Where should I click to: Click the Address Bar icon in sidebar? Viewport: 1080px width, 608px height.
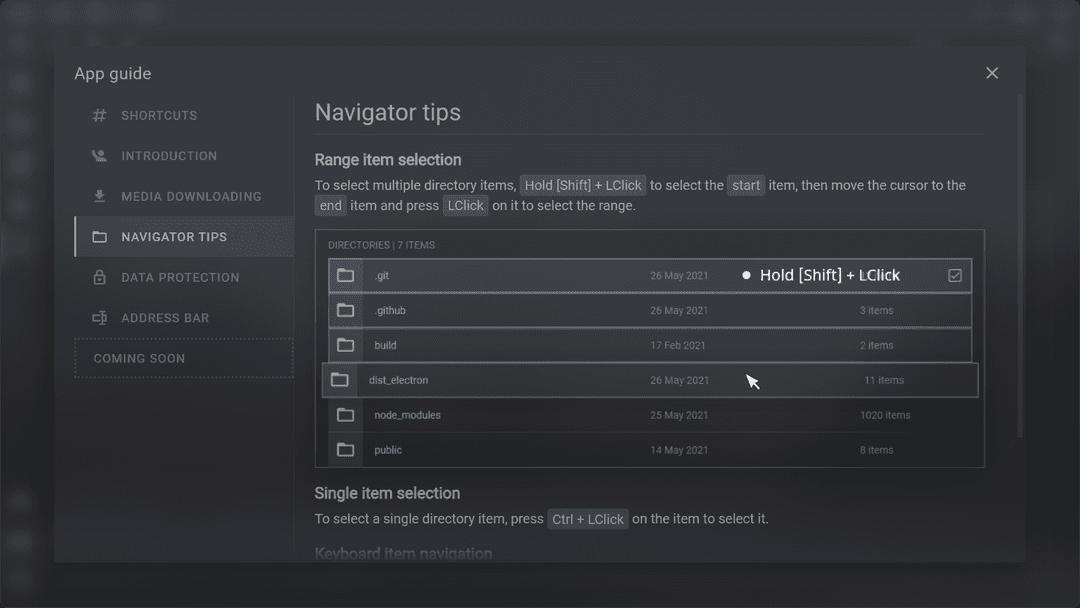[x=99, y=318]
